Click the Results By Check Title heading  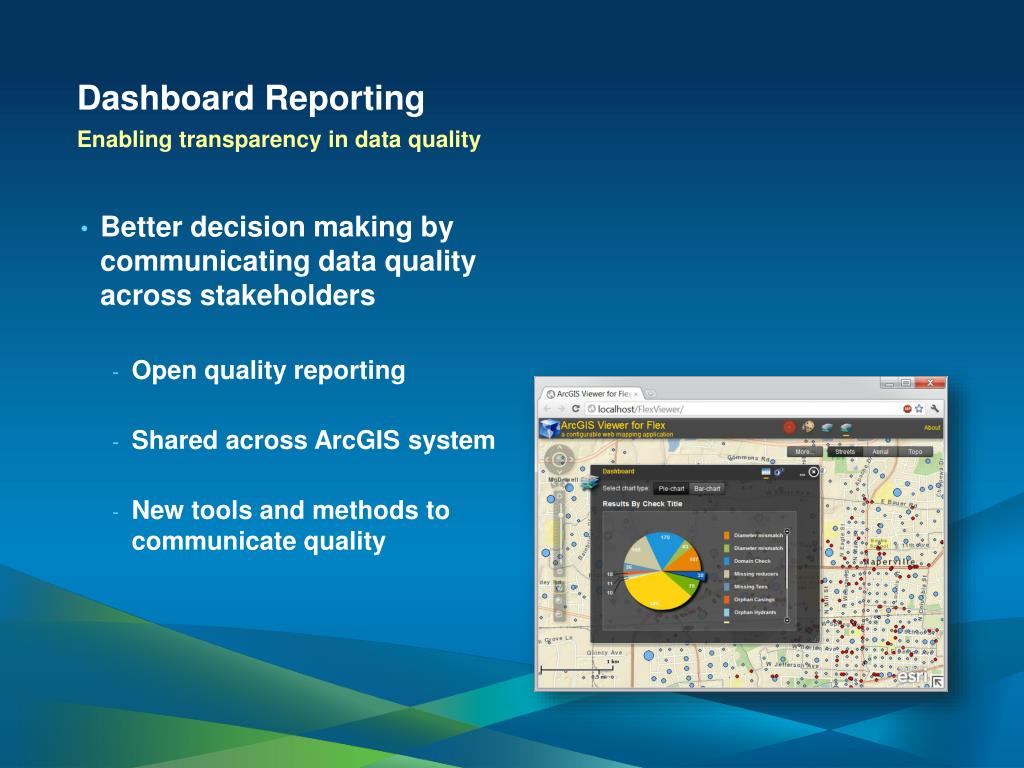643,504
